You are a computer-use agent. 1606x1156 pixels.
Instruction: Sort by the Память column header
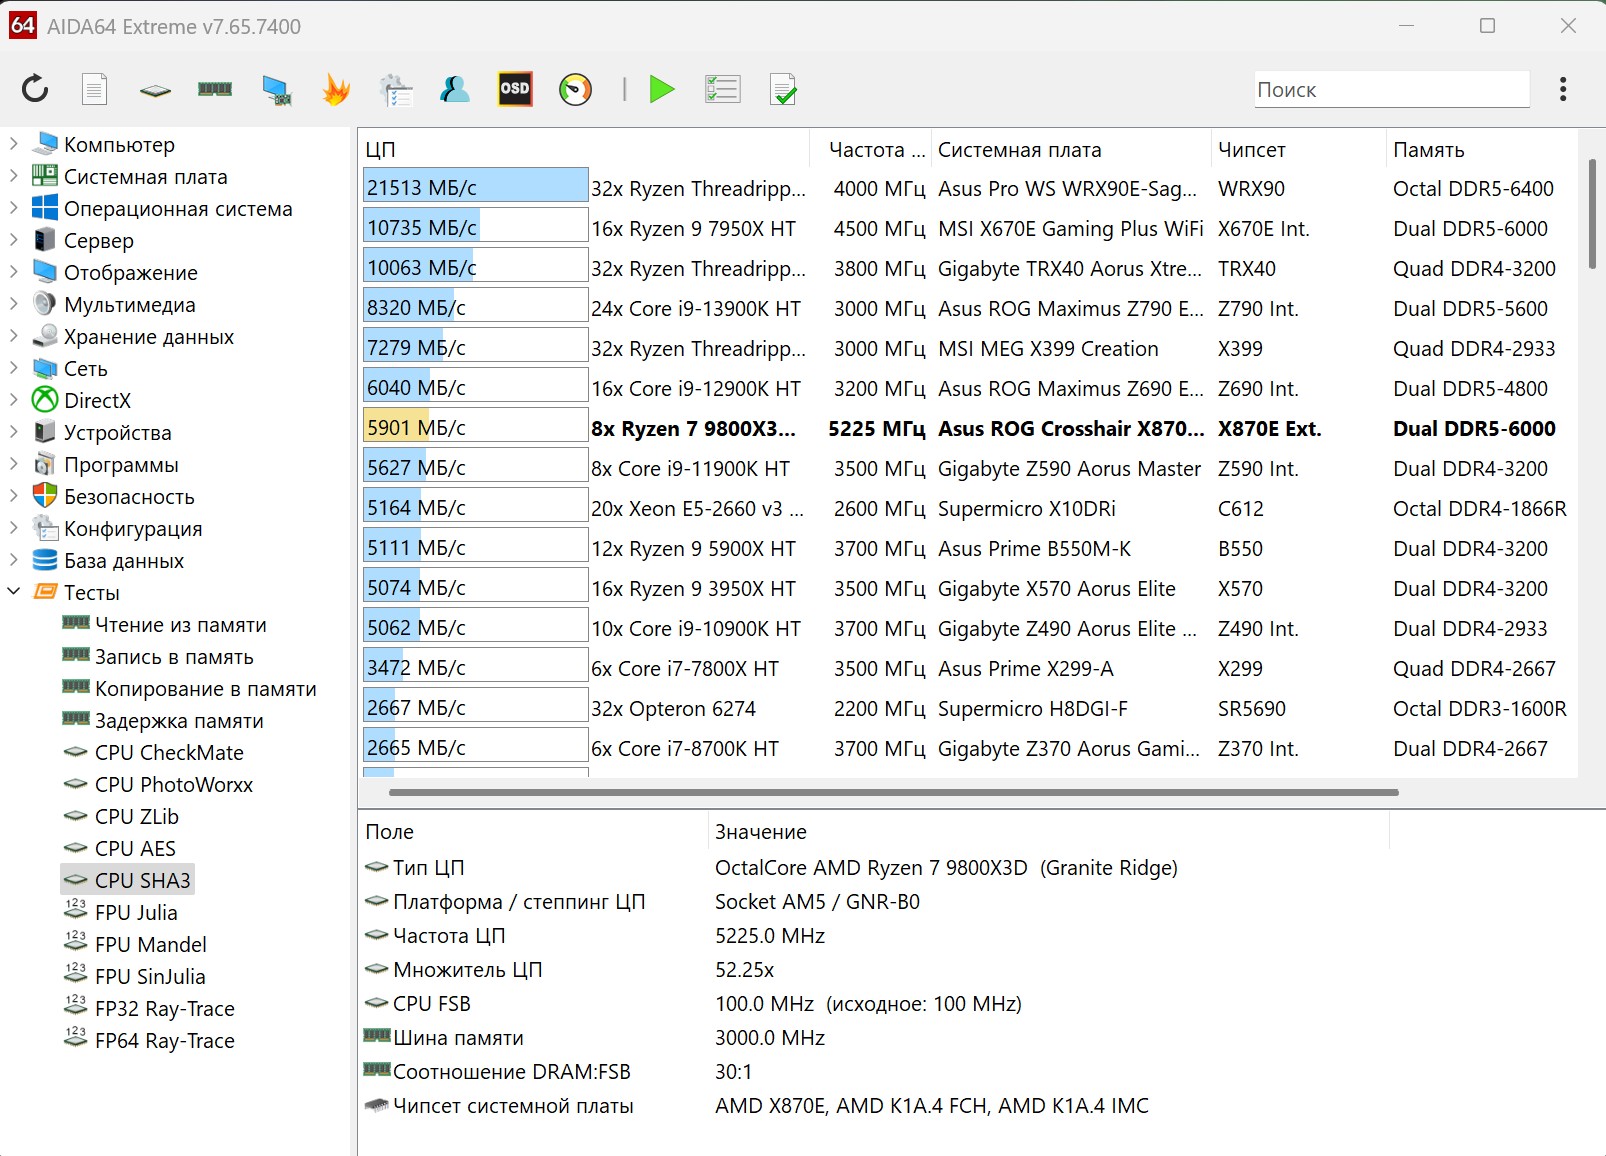[1482, 150]
